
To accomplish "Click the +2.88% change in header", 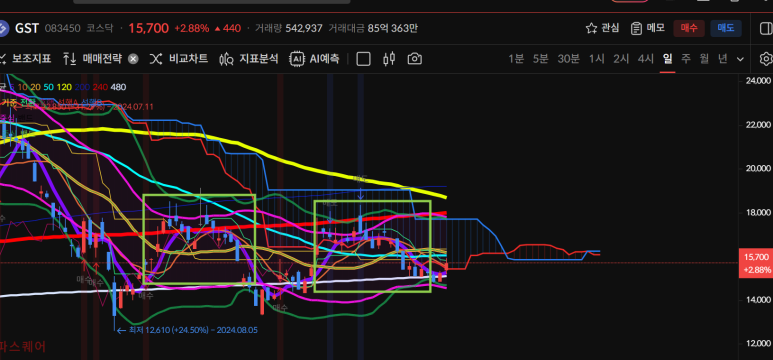I will pyautogui.click(x=191, y=28).
